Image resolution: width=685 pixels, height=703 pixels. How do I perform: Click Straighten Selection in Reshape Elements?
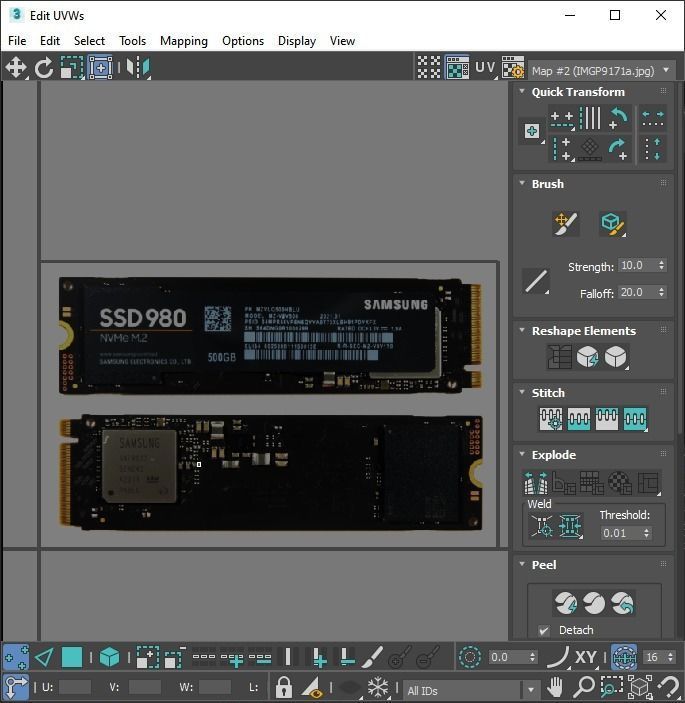tap(560, 357)
